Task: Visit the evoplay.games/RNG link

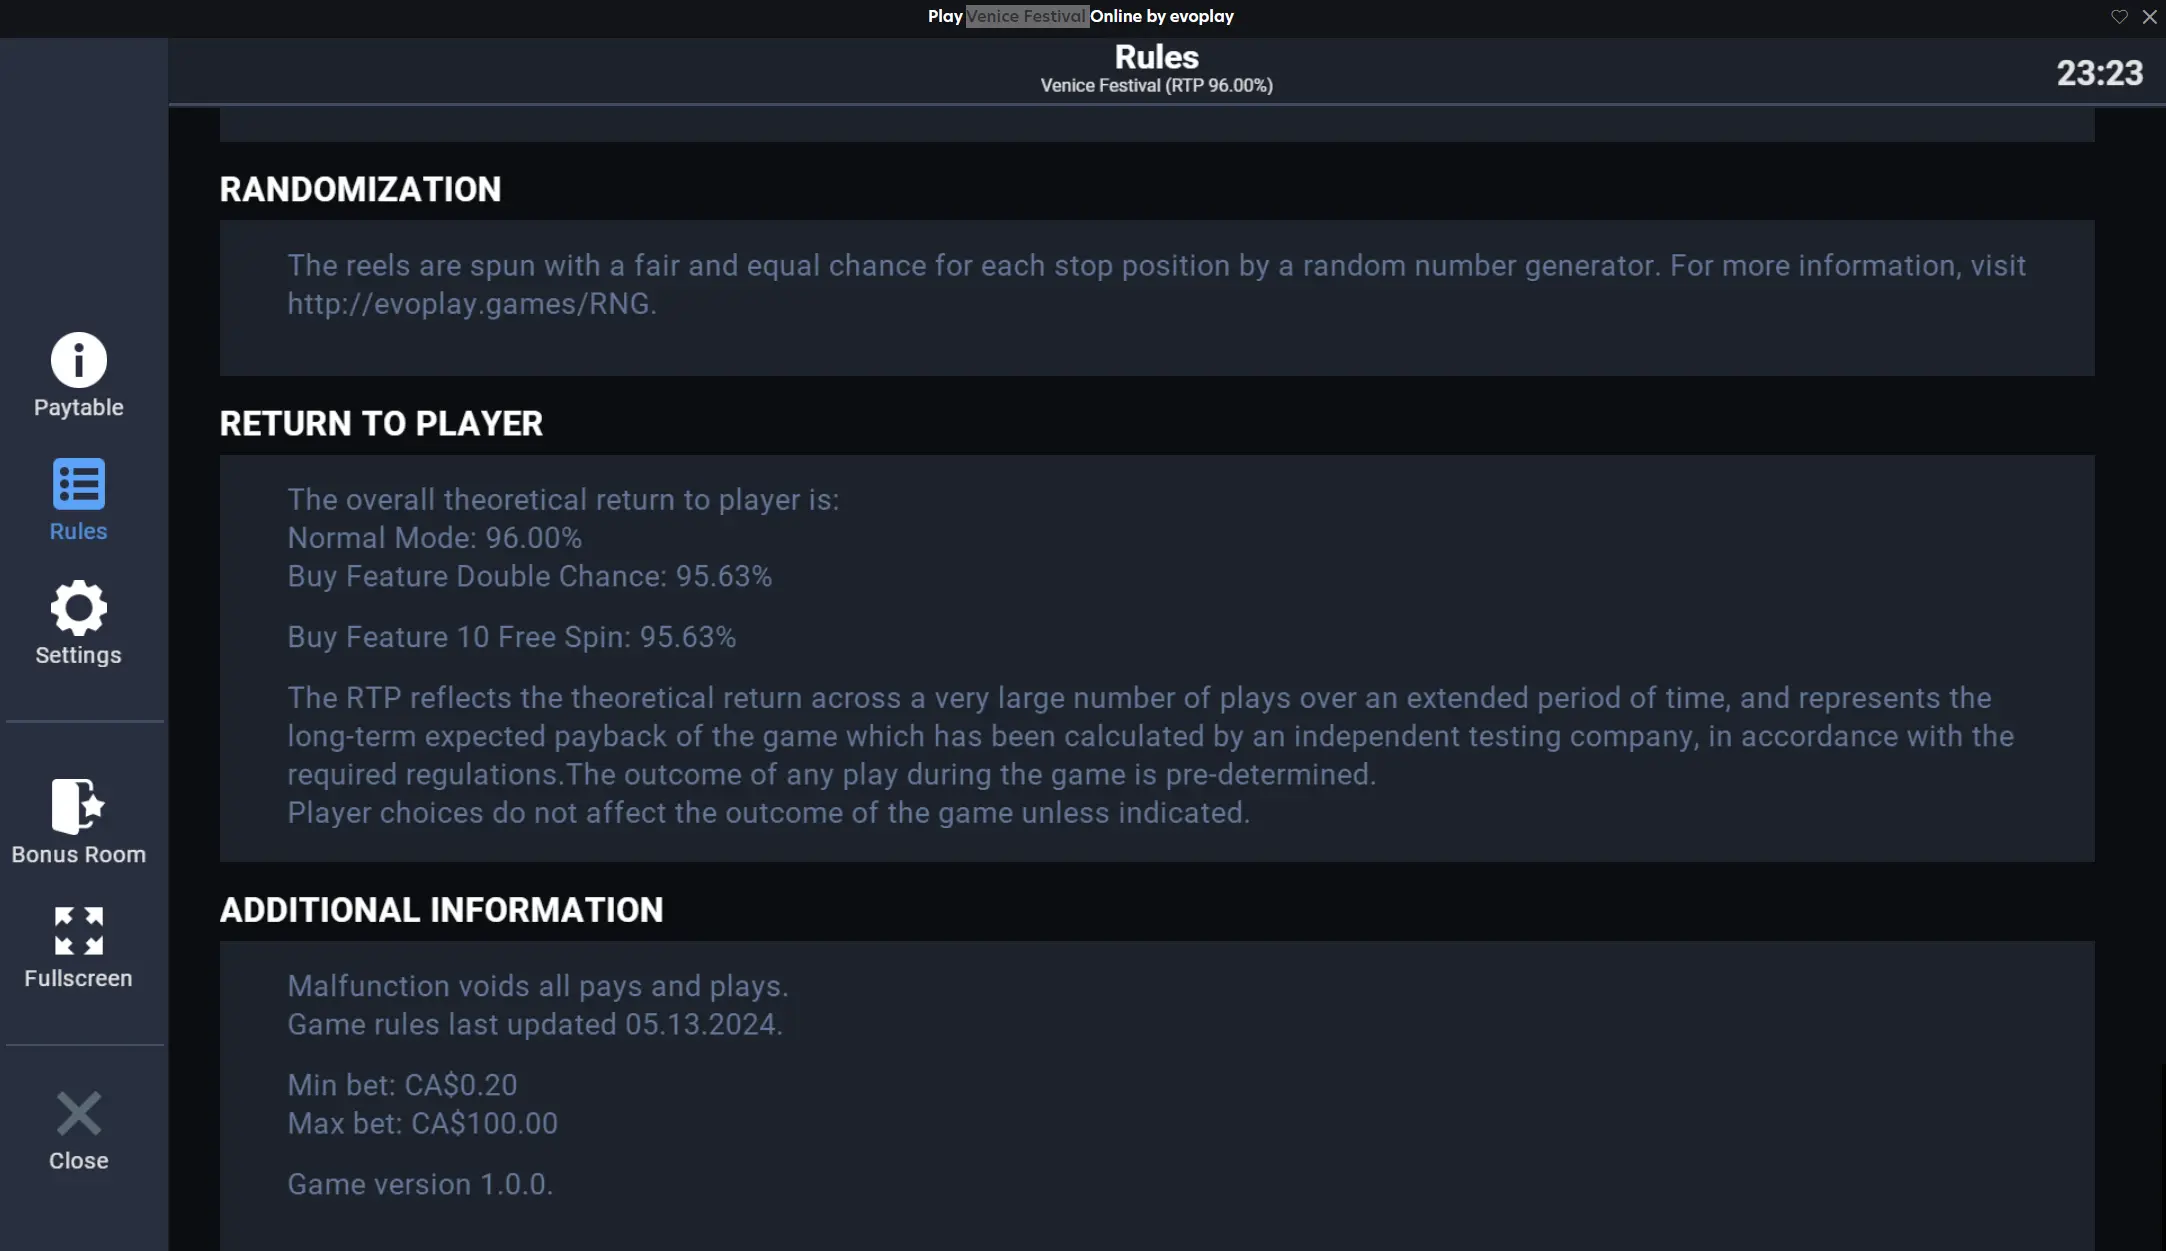Action: pyautogui.click(x=470, y=304)
